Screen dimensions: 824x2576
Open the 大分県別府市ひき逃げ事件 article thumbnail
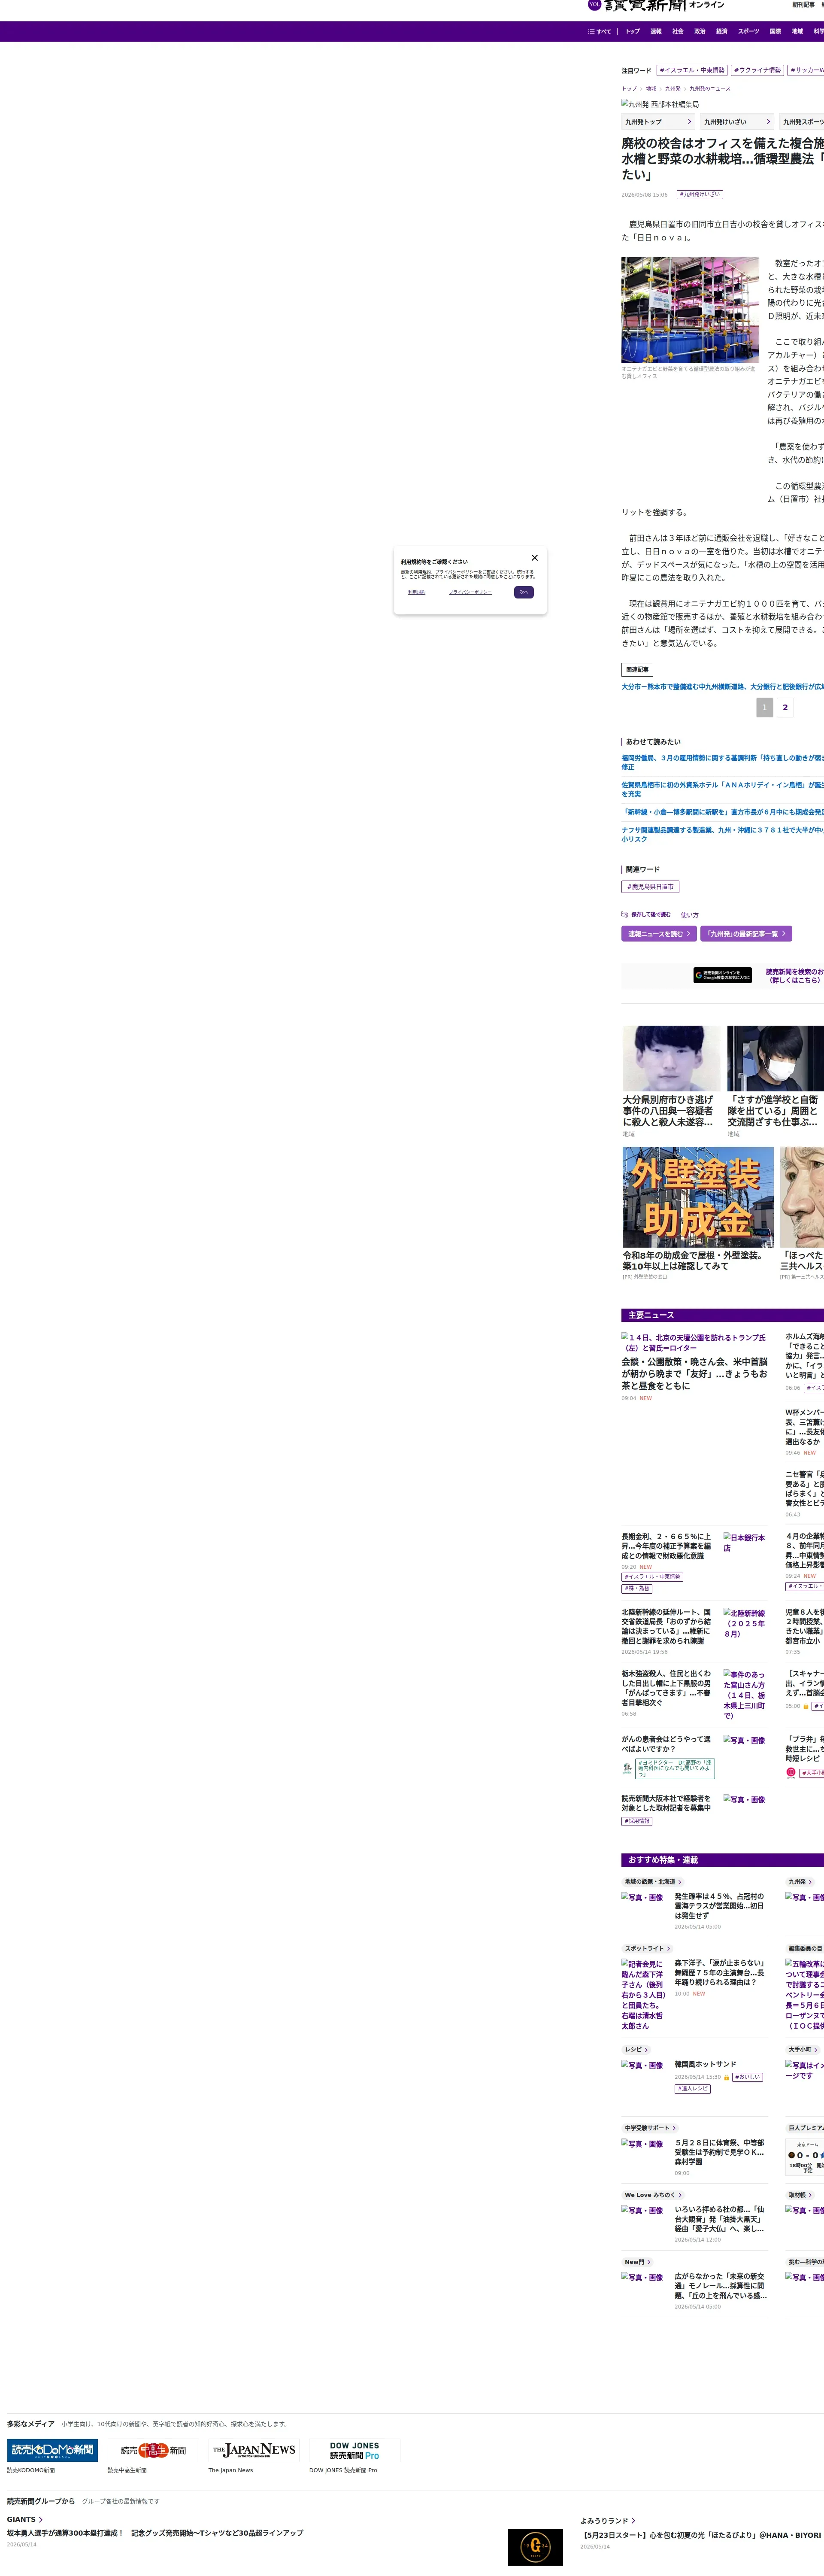click(671, 1058)
